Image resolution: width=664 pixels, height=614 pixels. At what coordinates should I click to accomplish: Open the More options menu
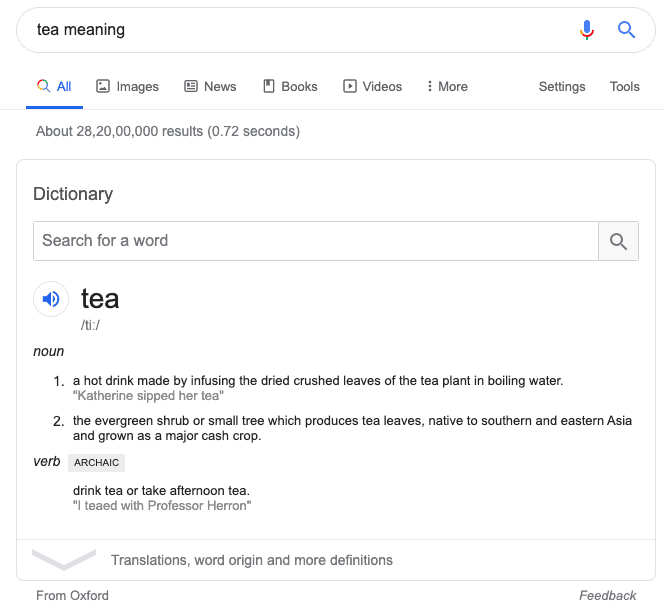point(447,86)
